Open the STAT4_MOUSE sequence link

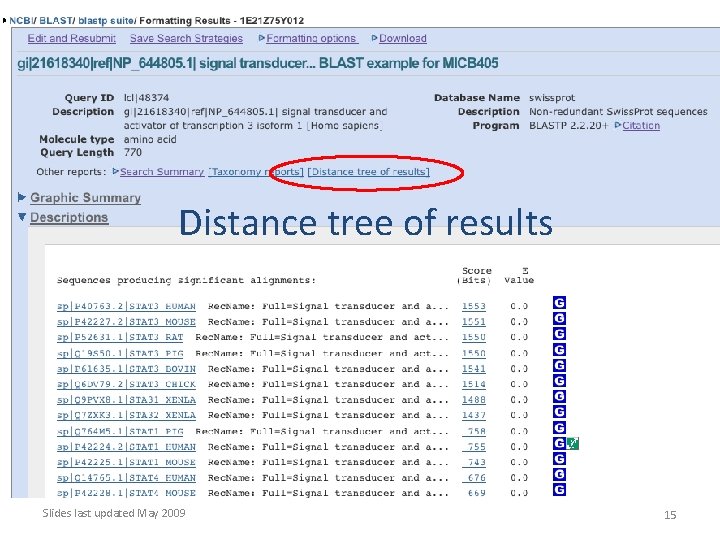pos(126,493)
